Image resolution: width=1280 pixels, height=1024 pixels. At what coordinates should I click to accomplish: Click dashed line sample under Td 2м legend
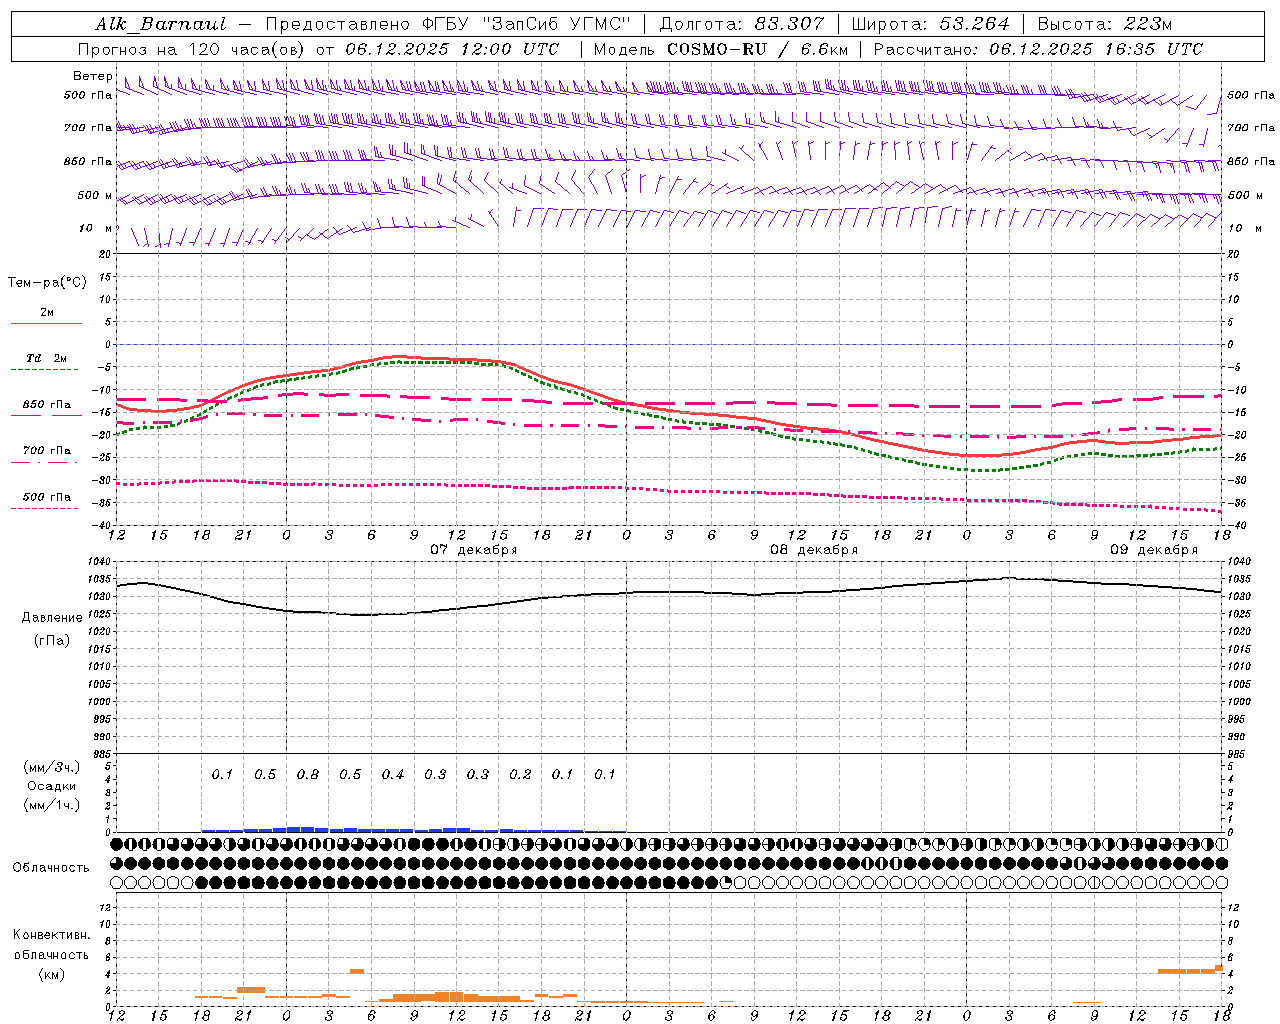pyautogui.click(x=46, y=370)
